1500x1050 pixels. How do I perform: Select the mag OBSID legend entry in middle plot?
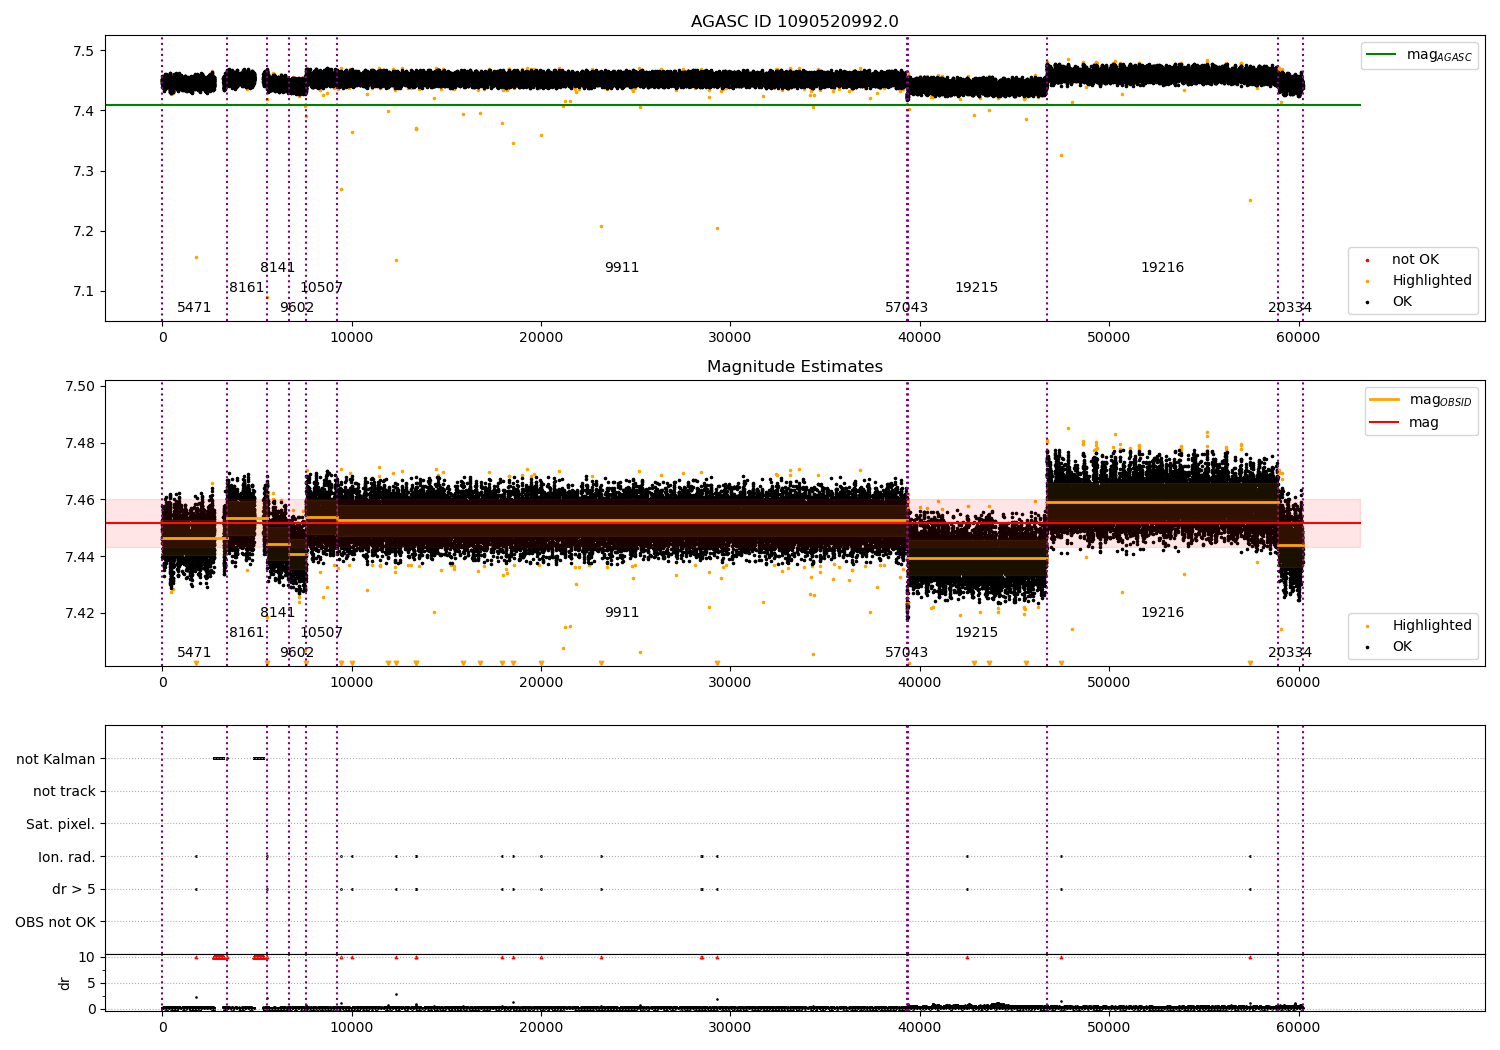(x=1420, y=400)
